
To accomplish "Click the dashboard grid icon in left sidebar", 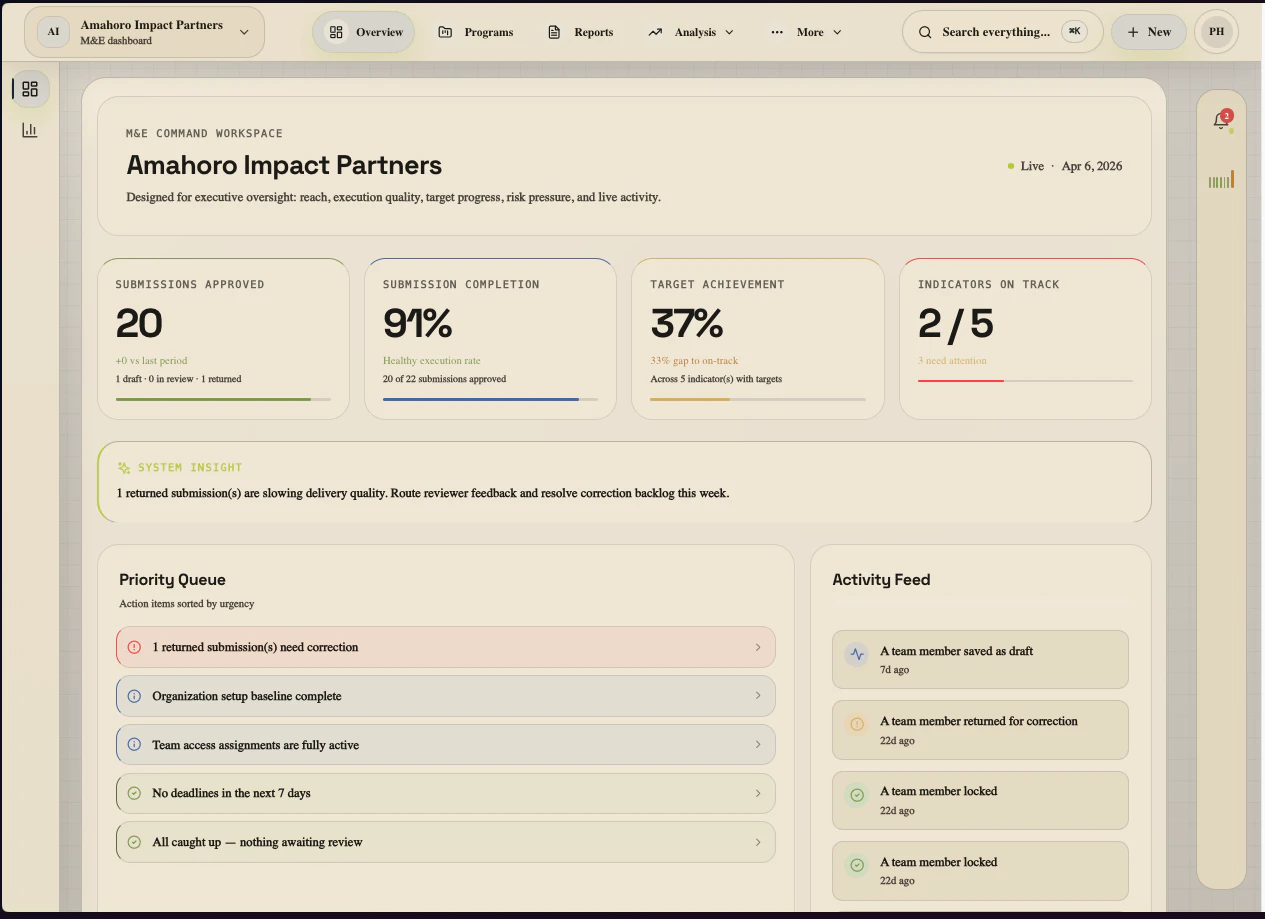I will pos(30,89).
